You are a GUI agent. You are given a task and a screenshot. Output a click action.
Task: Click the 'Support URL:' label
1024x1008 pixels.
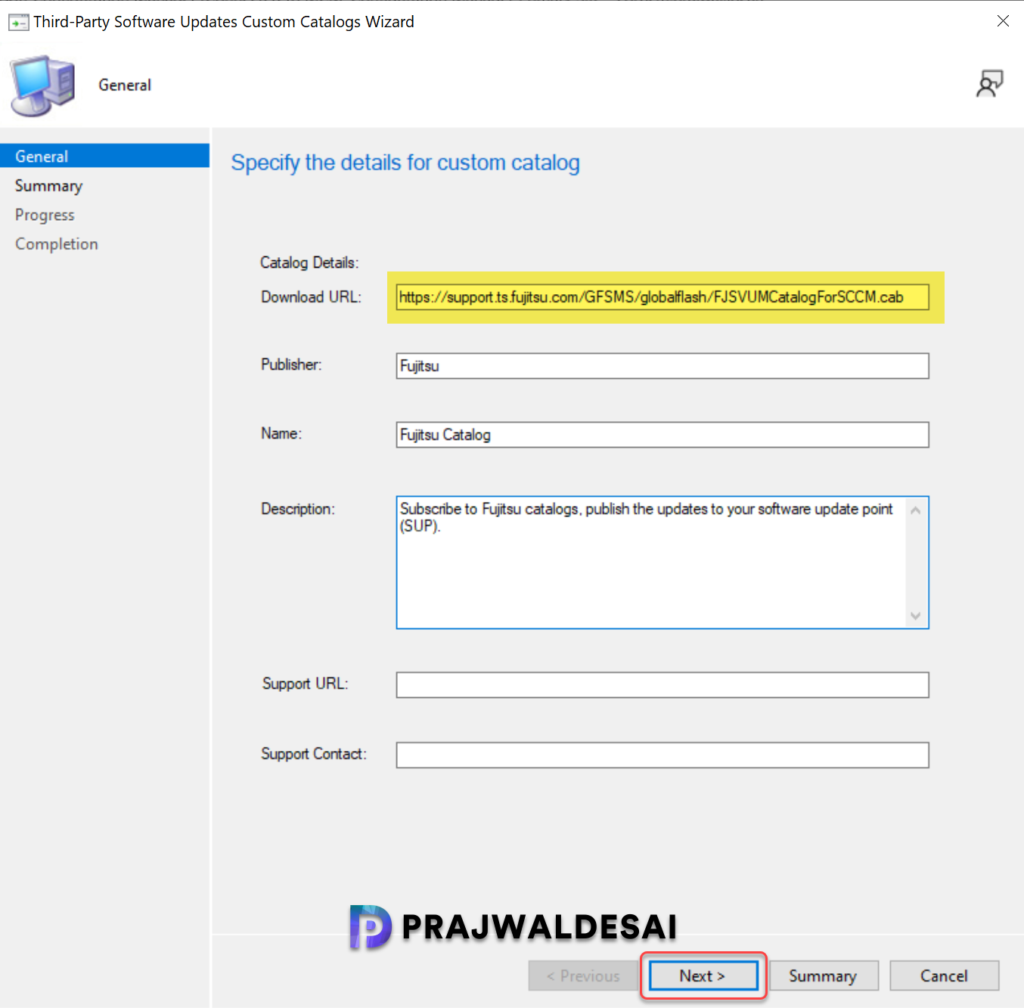[305, 684]
